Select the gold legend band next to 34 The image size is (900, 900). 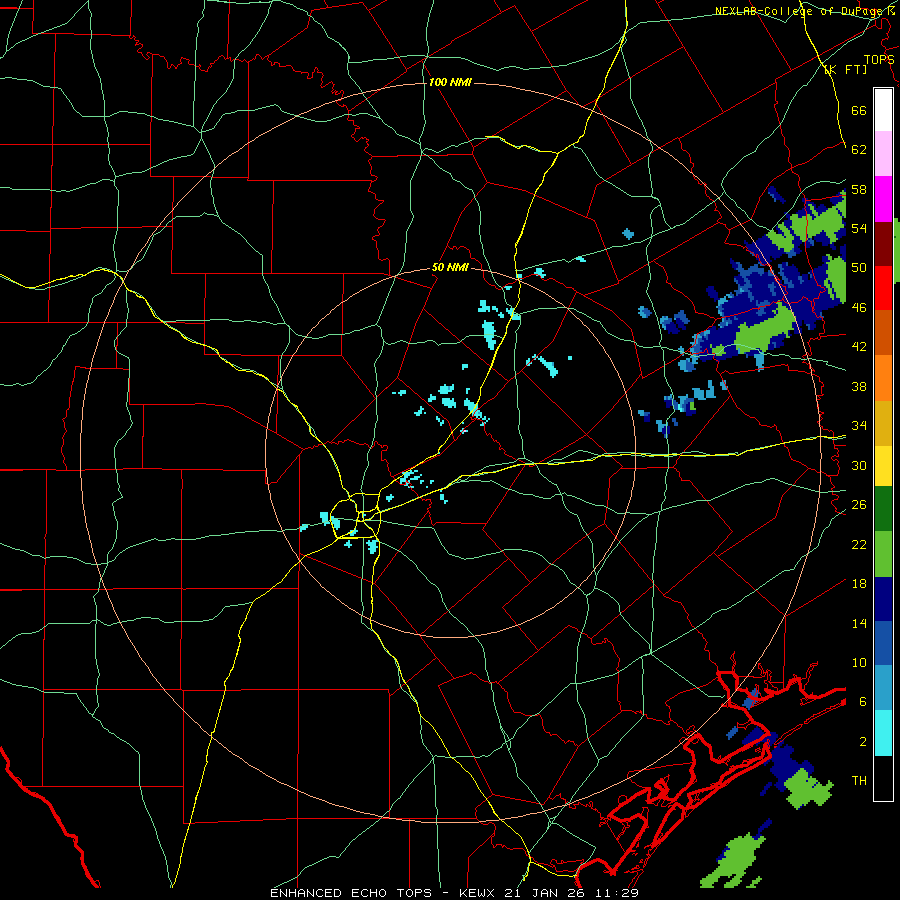(x=883, y=423)
